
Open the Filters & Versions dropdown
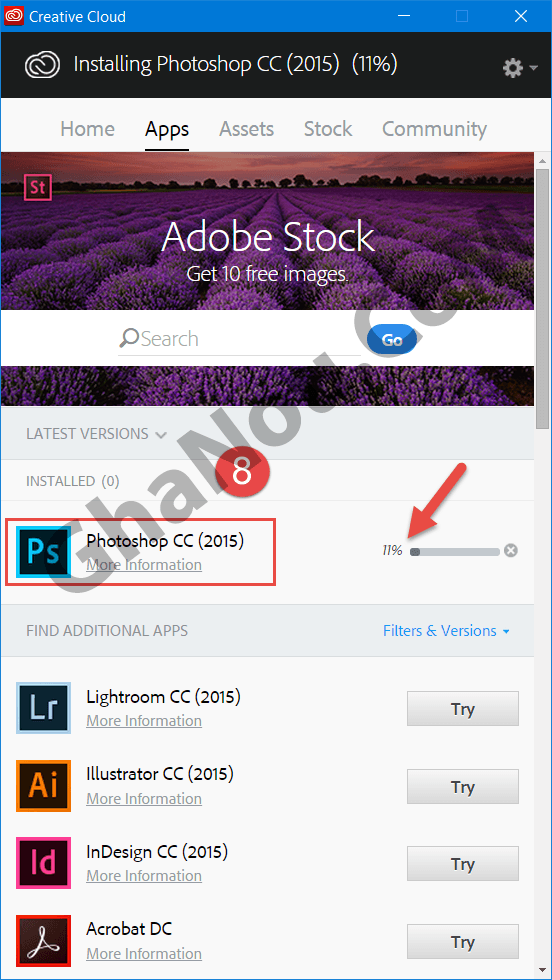446,631
